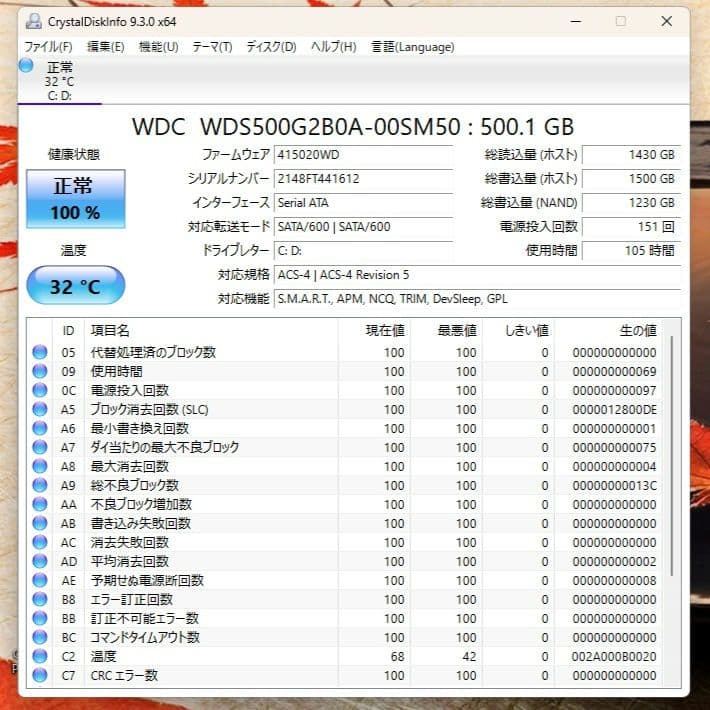The image size is (710, 710).
Task: Click the blue disk status orb near 正常
Action: pyautogui.click(x=26, y=65)
